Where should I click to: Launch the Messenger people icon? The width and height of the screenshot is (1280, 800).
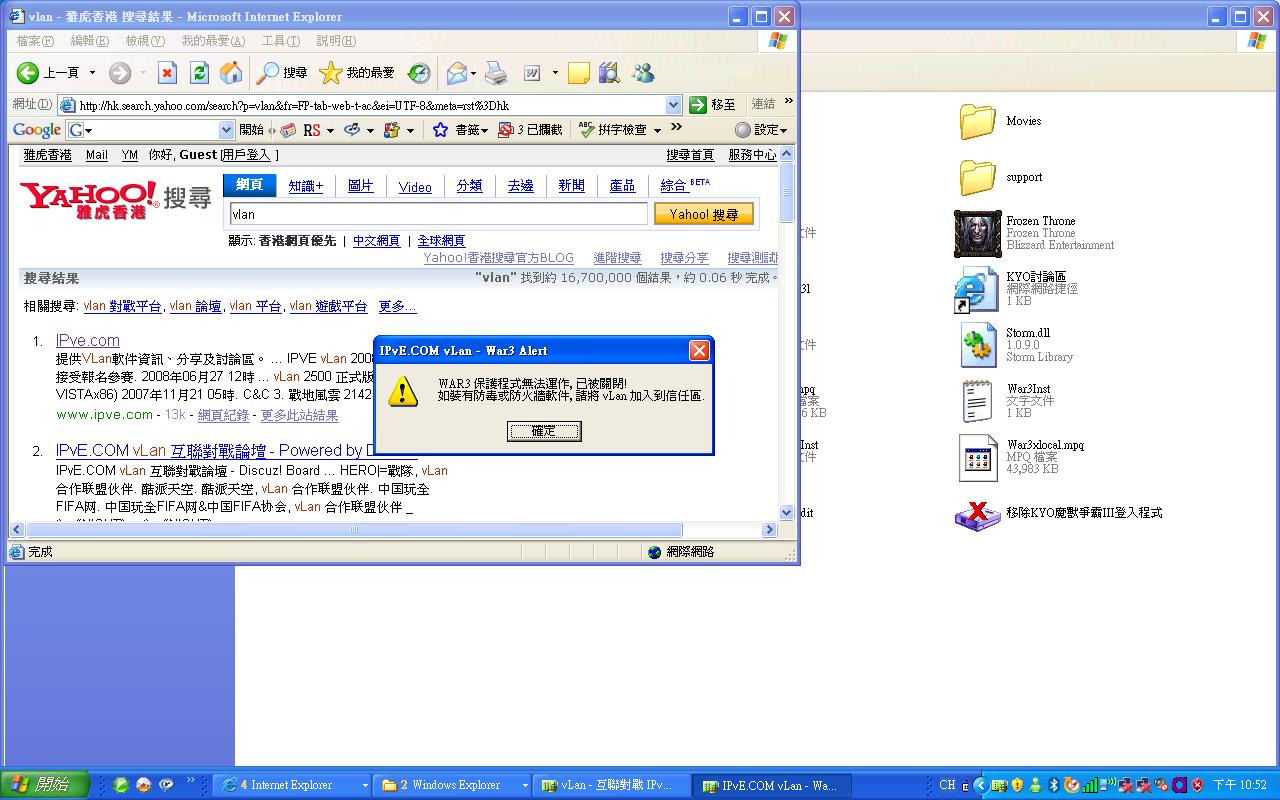click(643, 73)
